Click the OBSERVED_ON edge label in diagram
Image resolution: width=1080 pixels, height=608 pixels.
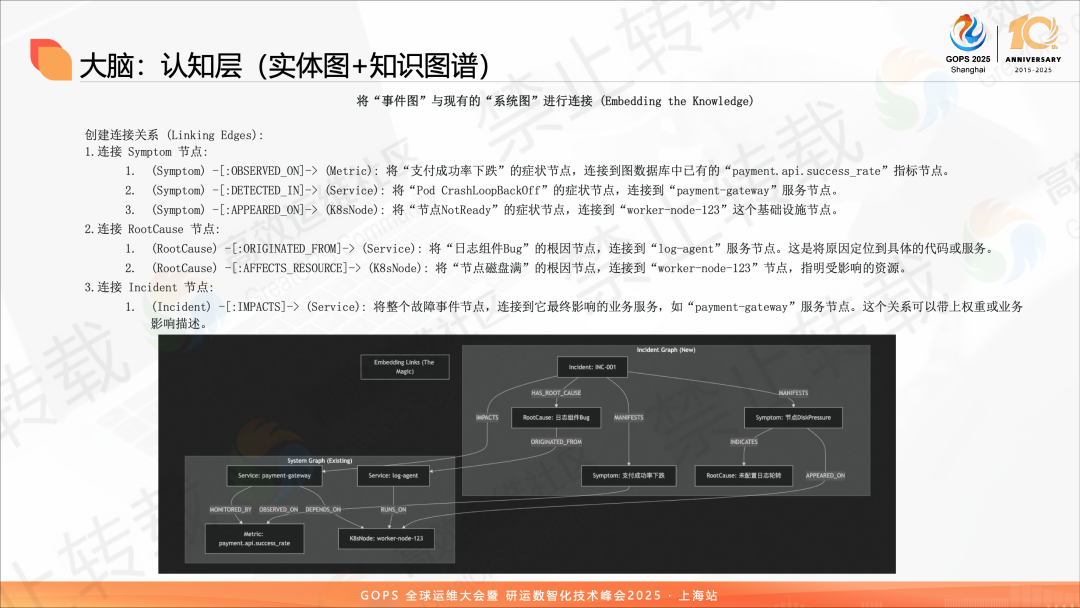pyautogui.click(x=278, y=510)
